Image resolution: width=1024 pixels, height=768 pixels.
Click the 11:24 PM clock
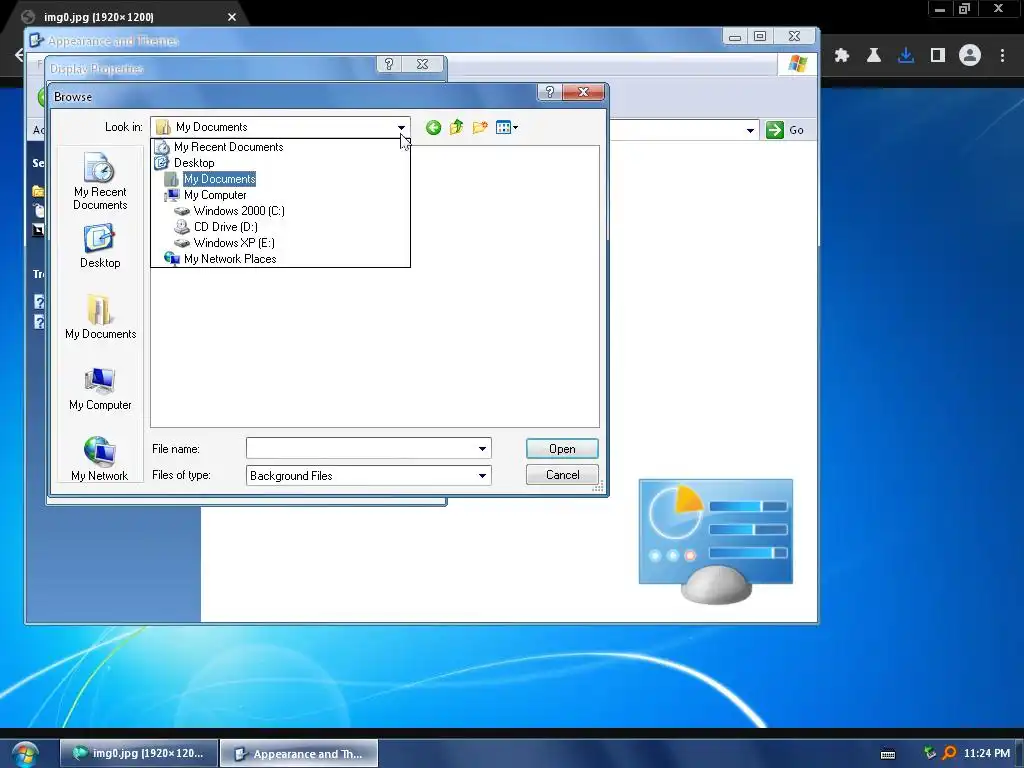click(987, 754)
